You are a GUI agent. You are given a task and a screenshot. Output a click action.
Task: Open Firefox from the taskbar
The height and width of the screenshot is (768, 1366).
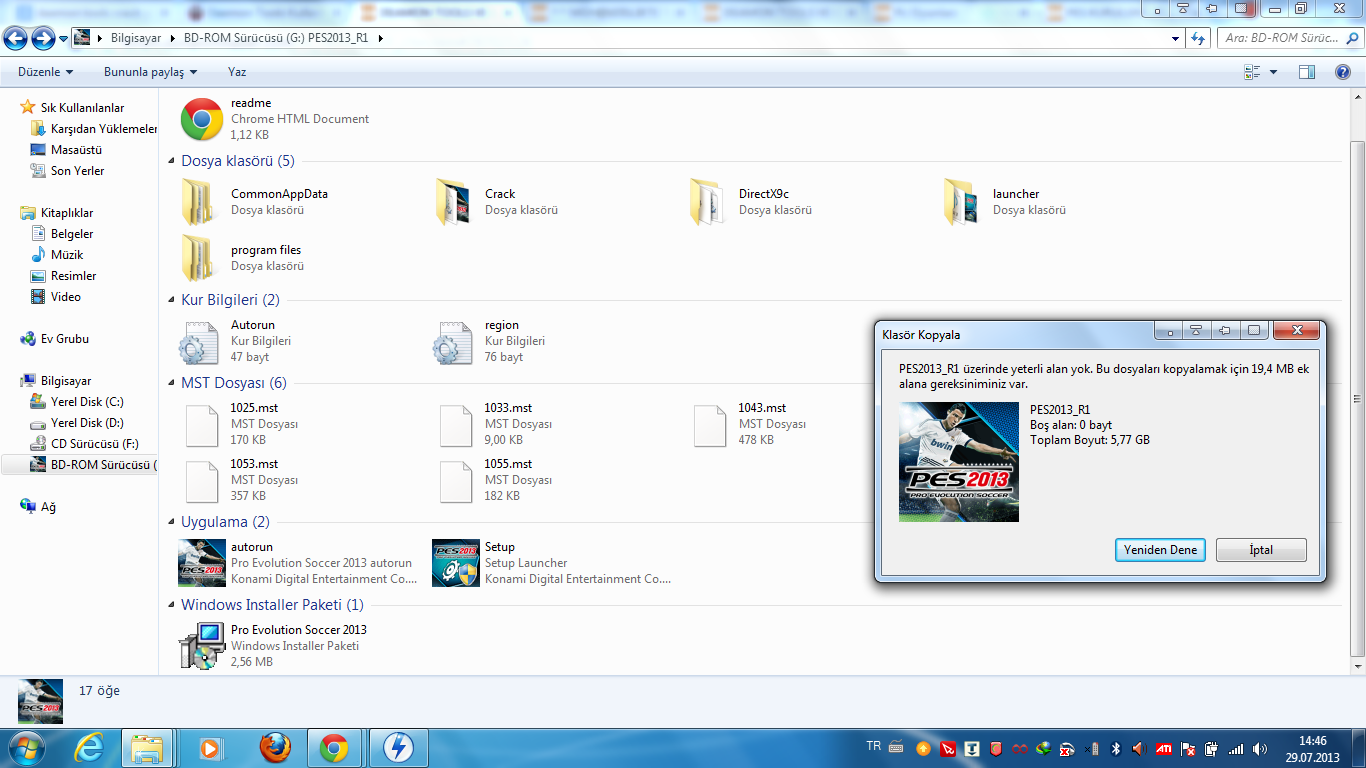coord(275,748)
